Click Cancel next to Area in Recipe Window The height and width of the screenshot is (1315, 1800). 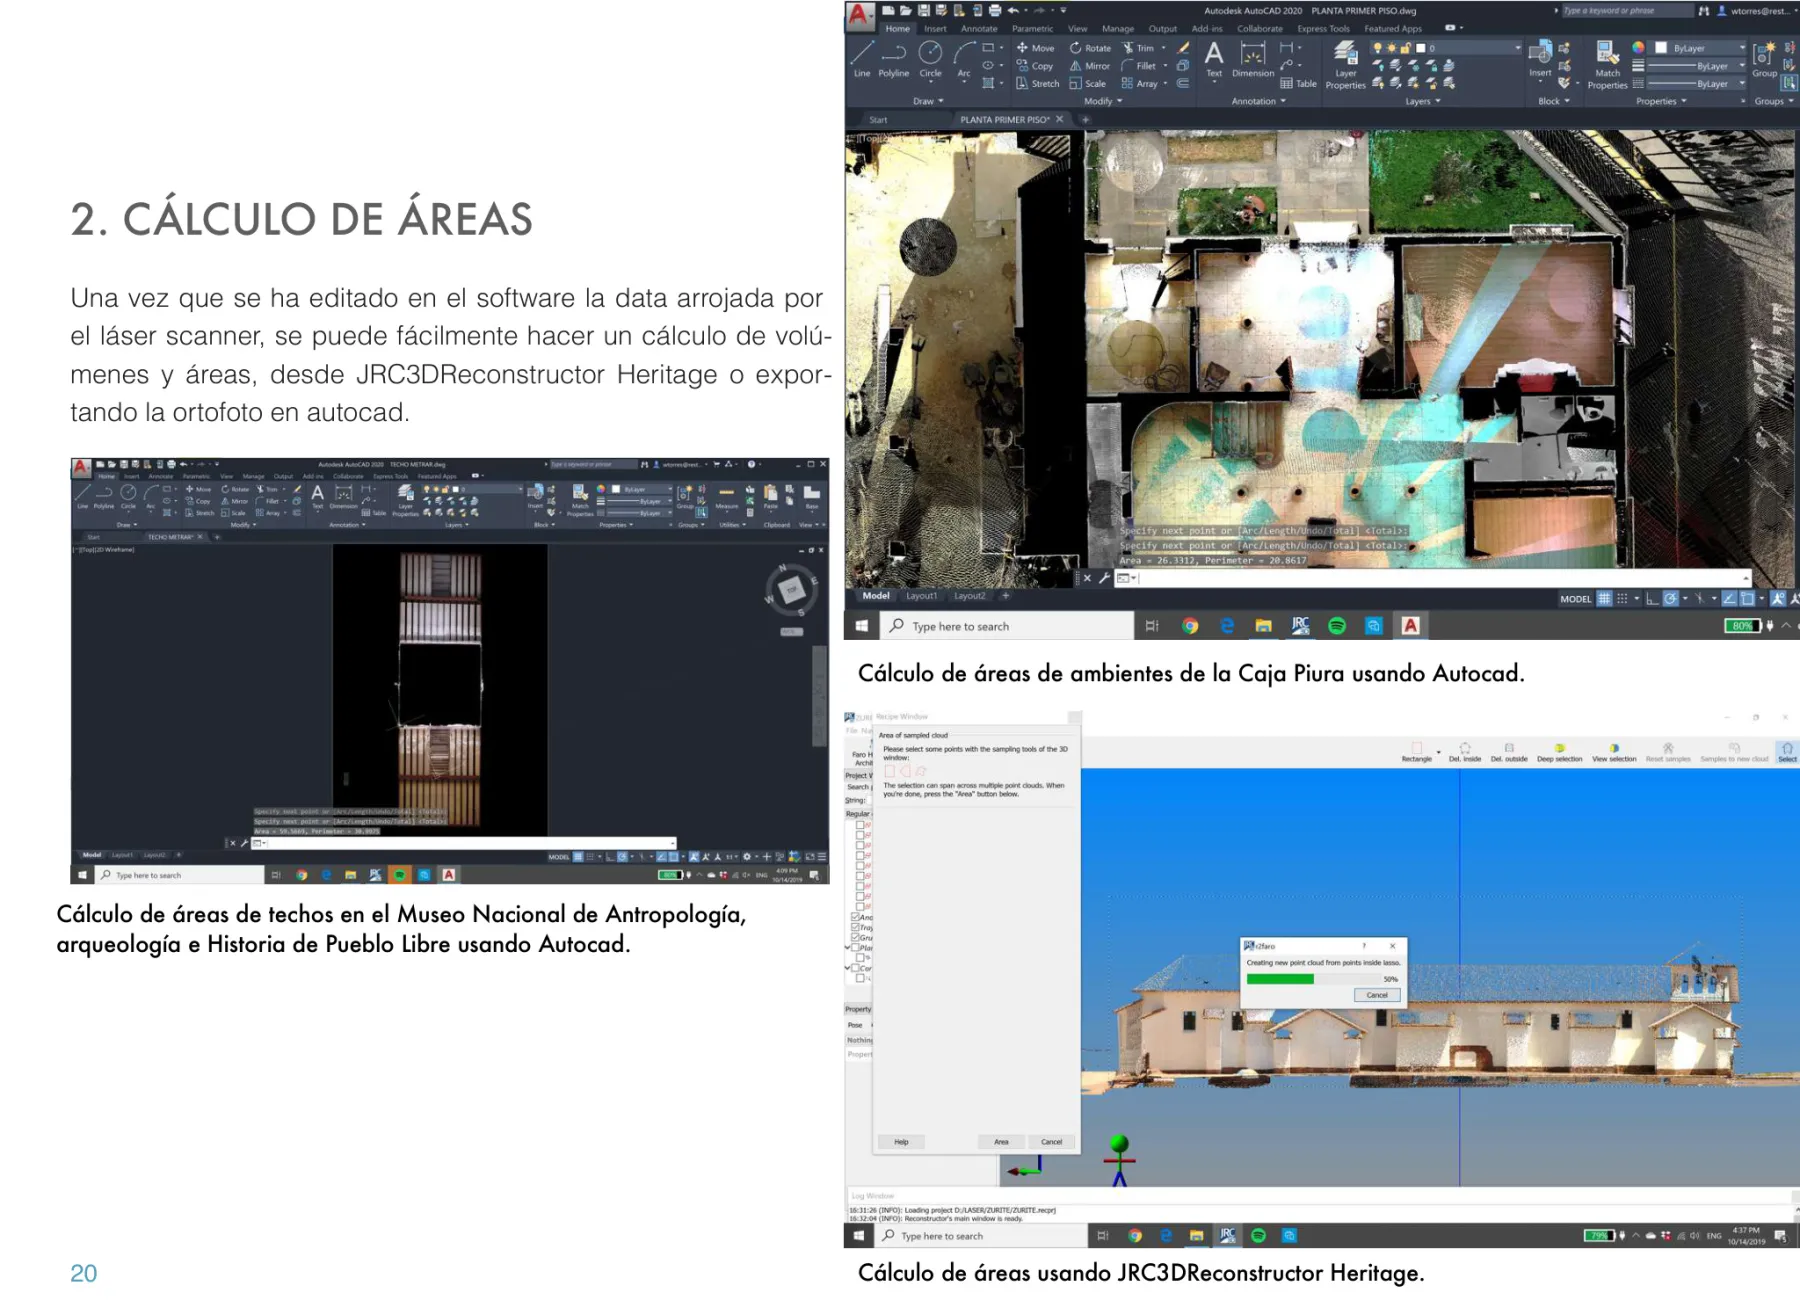pos(1051,1142)
